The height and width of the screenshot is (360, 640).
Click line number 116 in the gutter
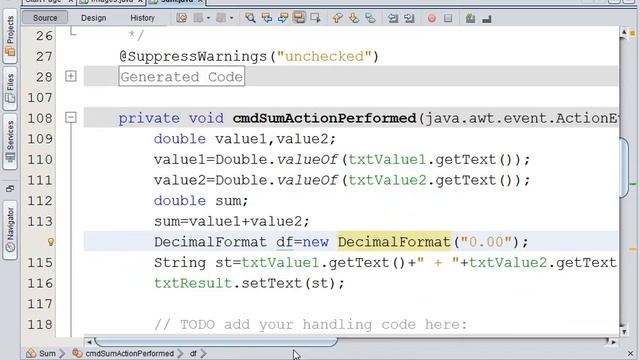tap(40, 283)
